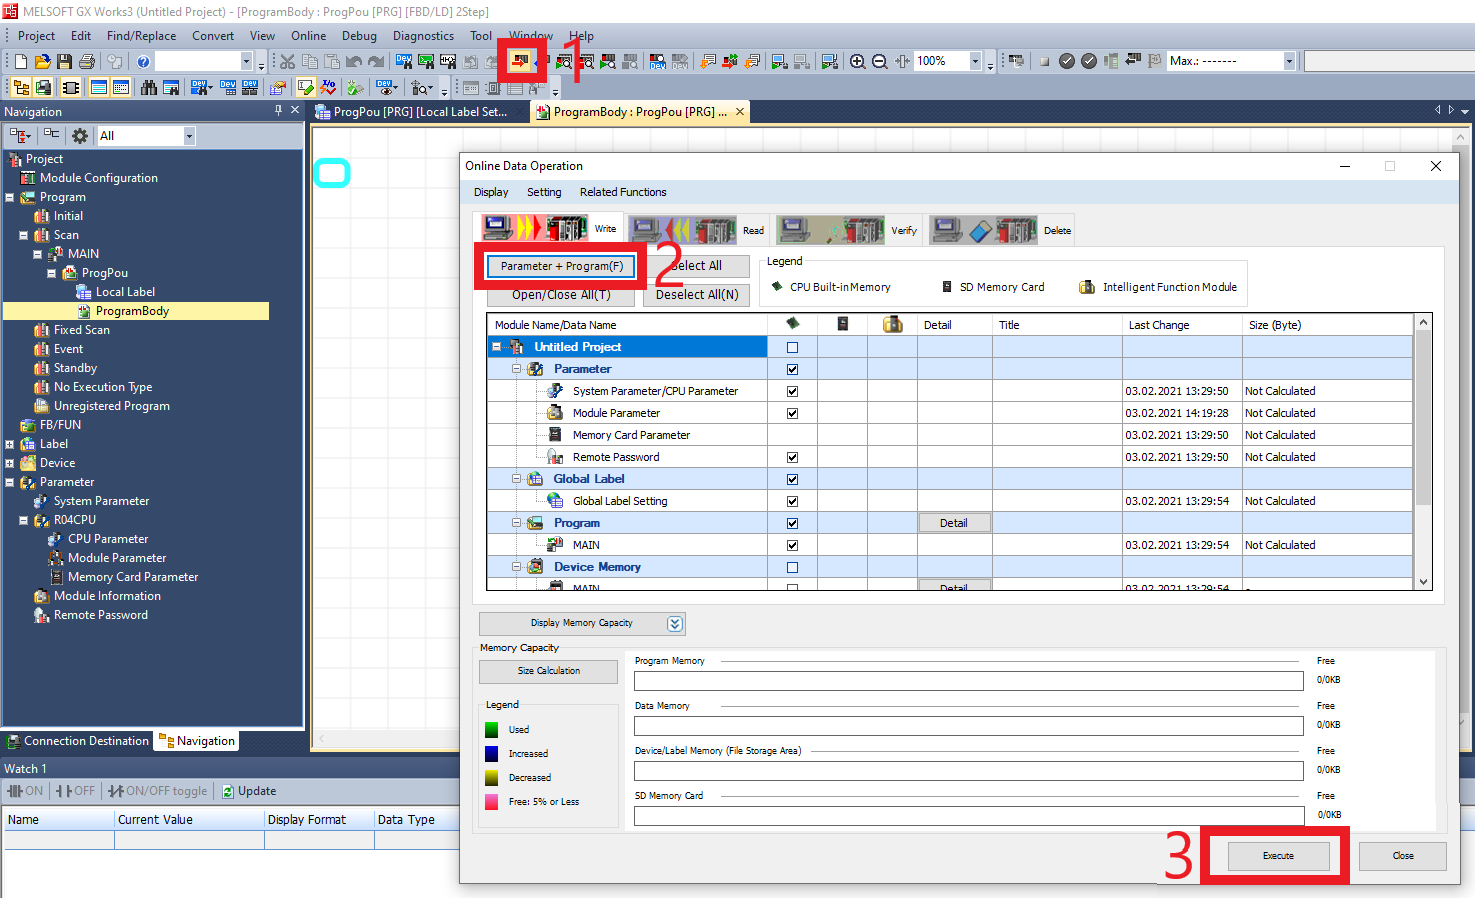This screenshot has width=1475, height=898.
Task: Click the Size Calculation button
Action: [x=548, y=671]
